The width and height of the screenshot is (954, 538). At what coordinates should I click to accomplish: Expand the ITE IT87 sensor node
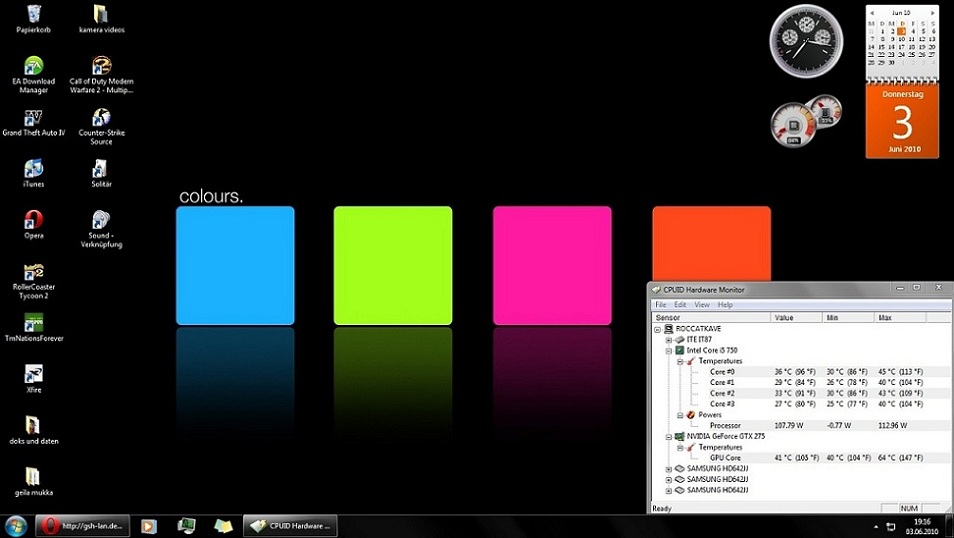point(669,340)
